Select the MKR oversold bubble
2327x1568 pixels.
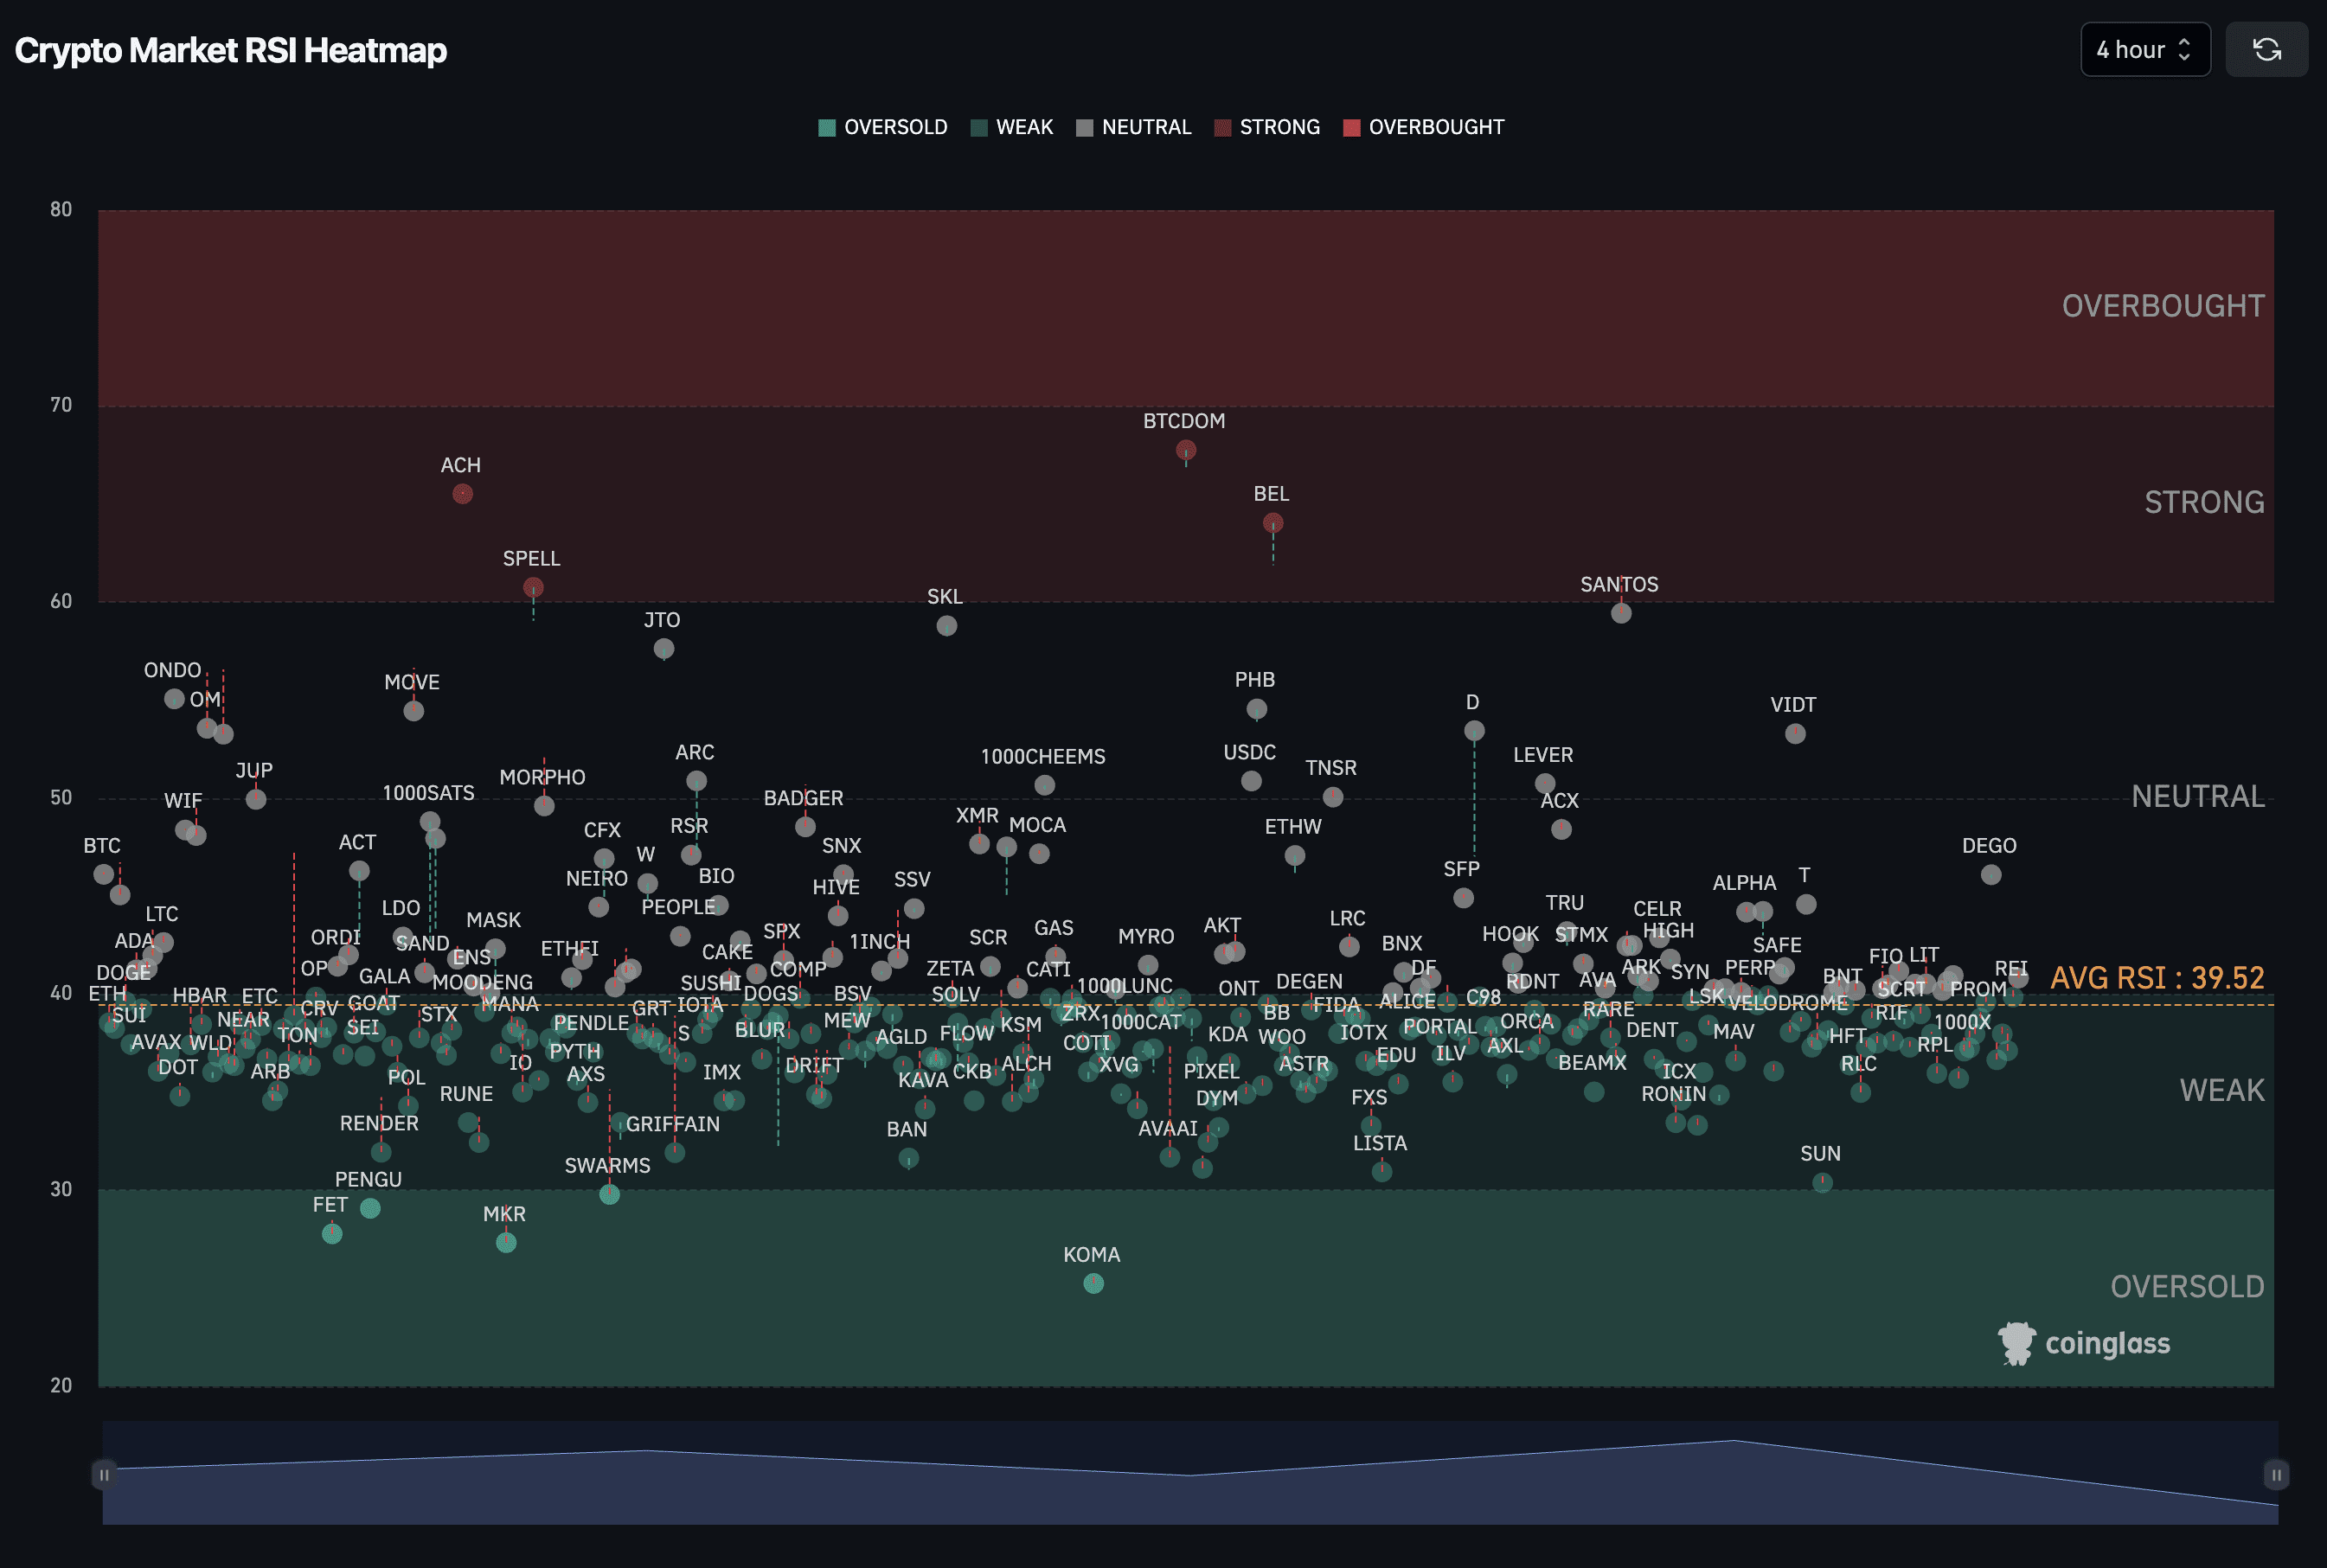(506, 1242)
